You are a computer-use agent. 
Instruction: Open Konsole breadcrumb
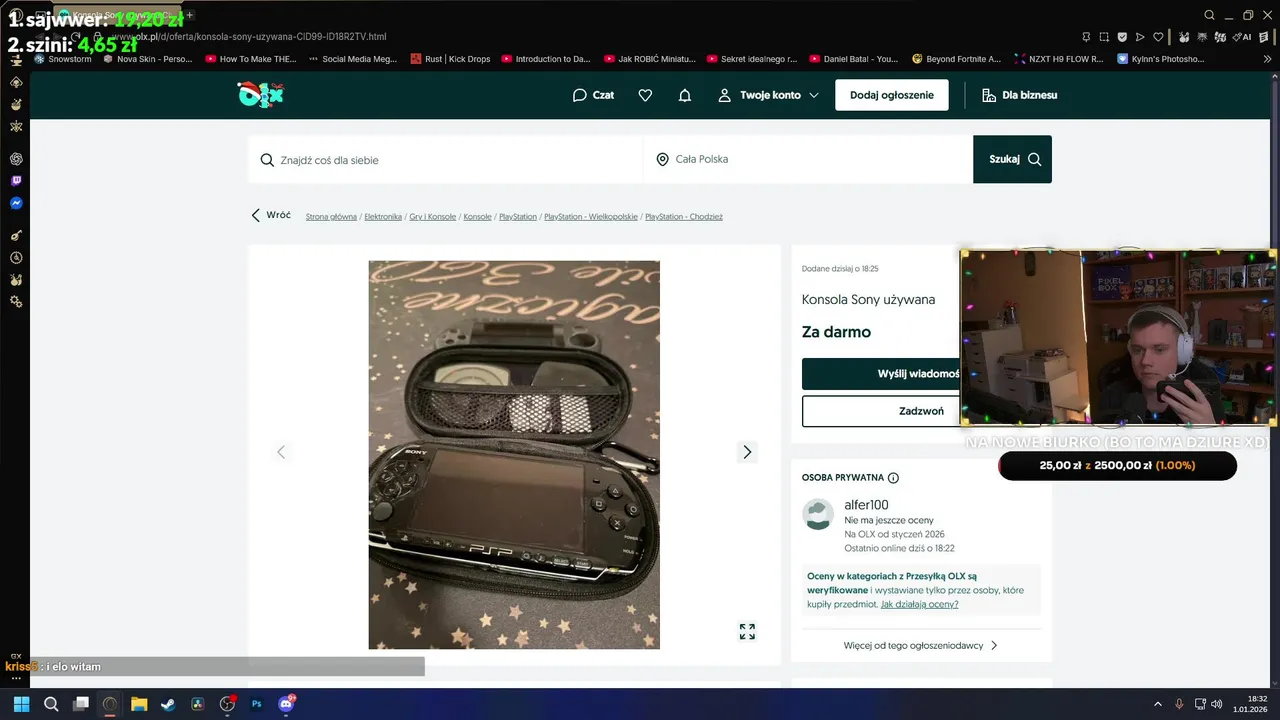[x=478, y=217]
